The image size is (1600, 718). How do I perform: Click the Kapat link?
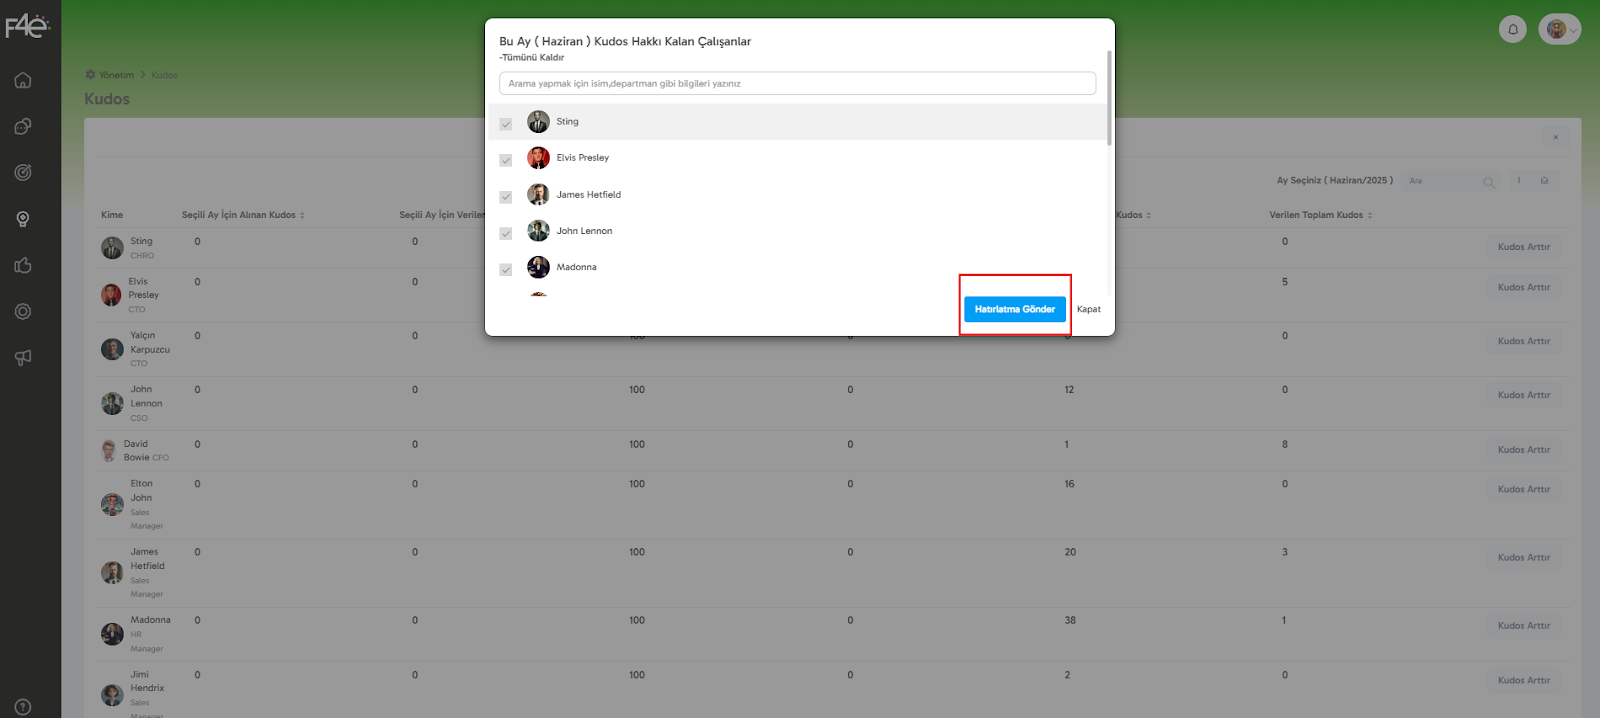[1089, 309]
